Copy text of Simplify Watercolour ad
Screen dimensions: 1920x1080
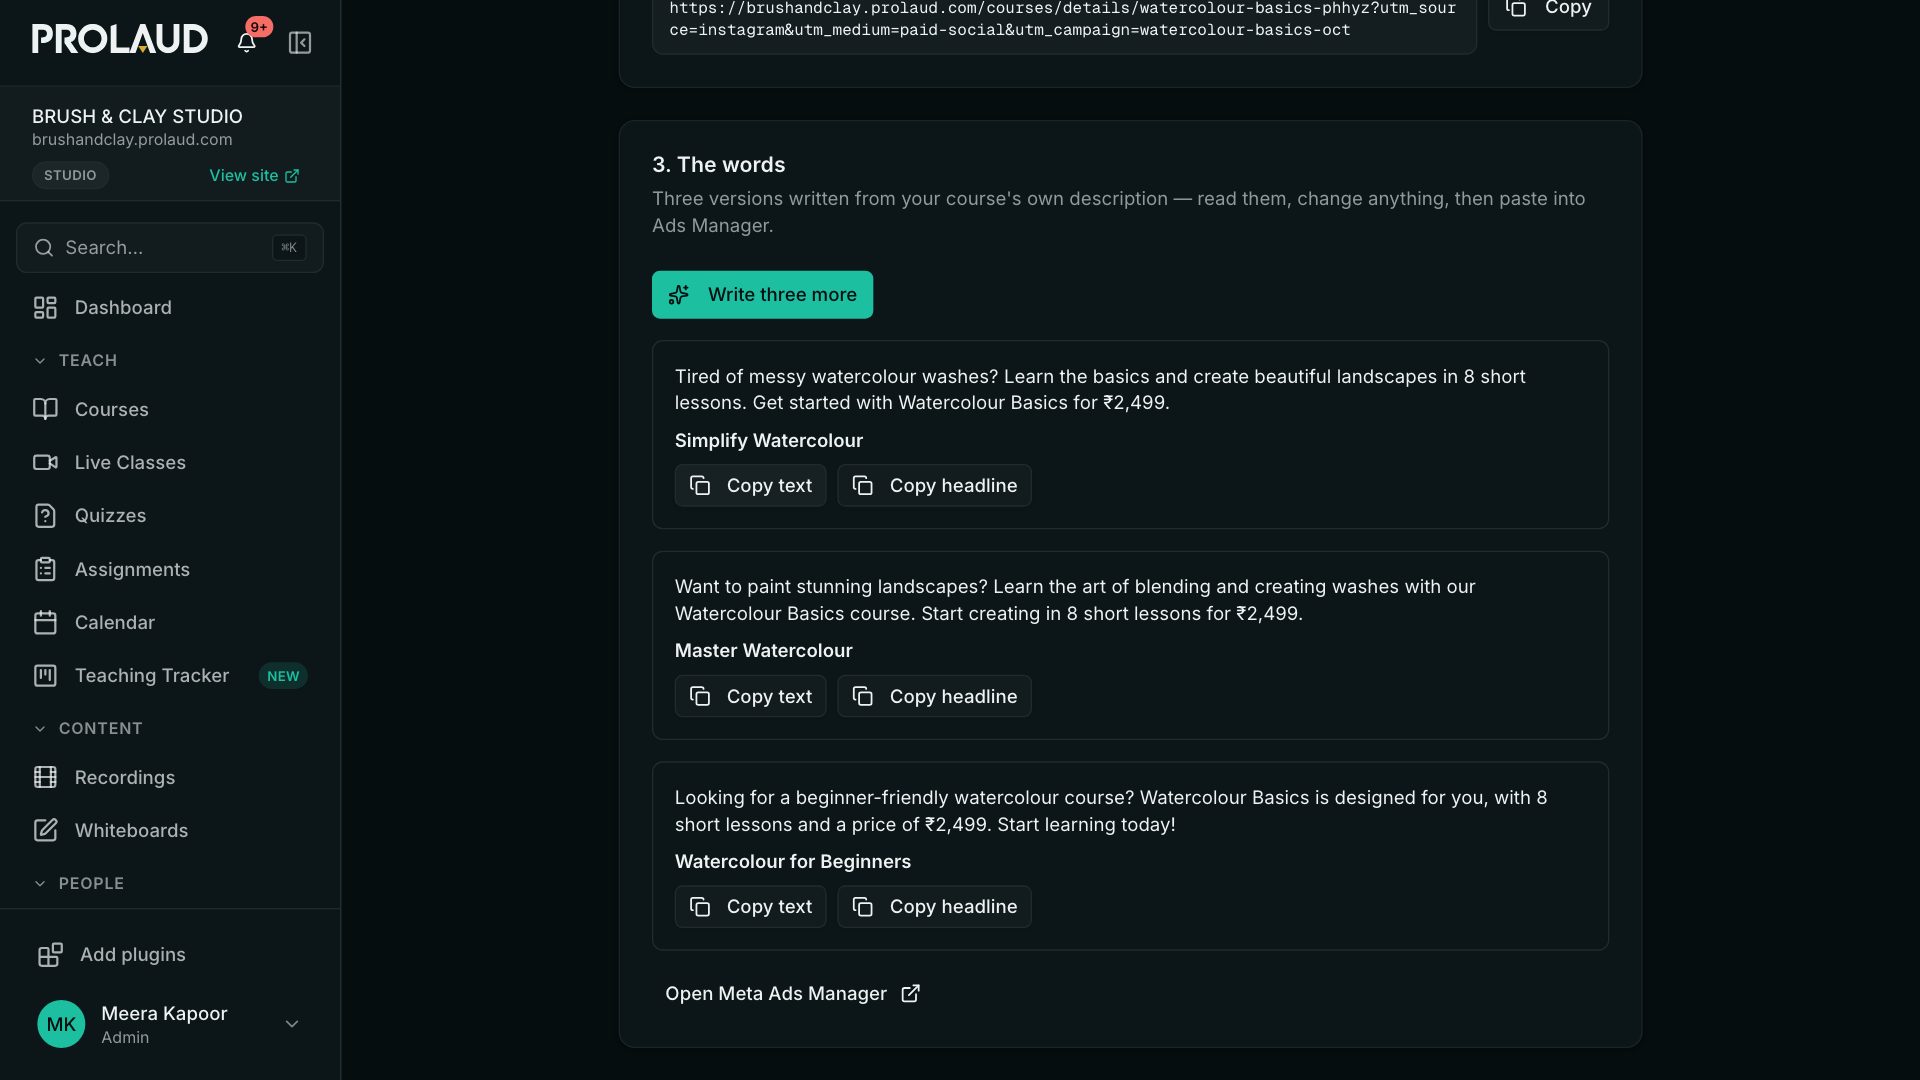750,485
